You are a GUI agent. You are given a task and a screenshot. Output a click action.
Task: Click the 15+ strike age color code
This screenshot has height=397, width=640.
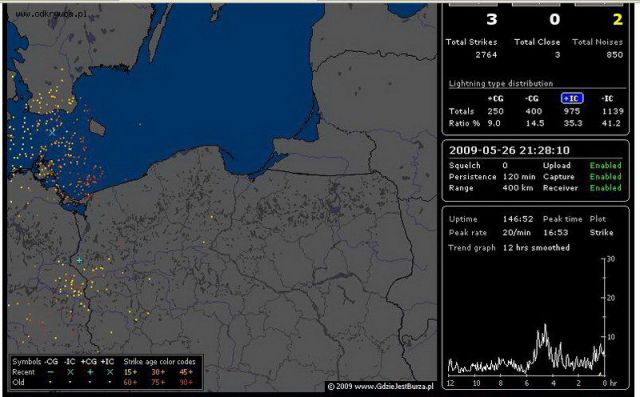(130, 372)
